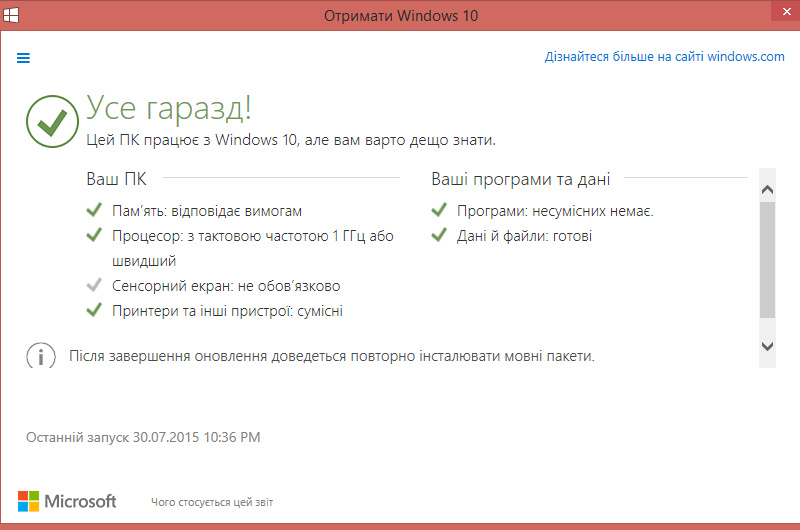This screenshot has width=800, height=530.
Task: Click Останній запуск 30.07.2015 10:36 PM text
Action: [143, 437]
